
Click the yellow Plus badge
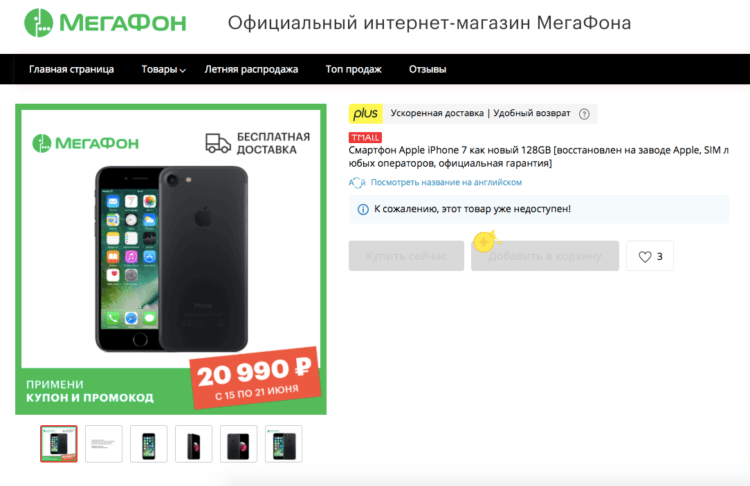(x=365, y=113)
